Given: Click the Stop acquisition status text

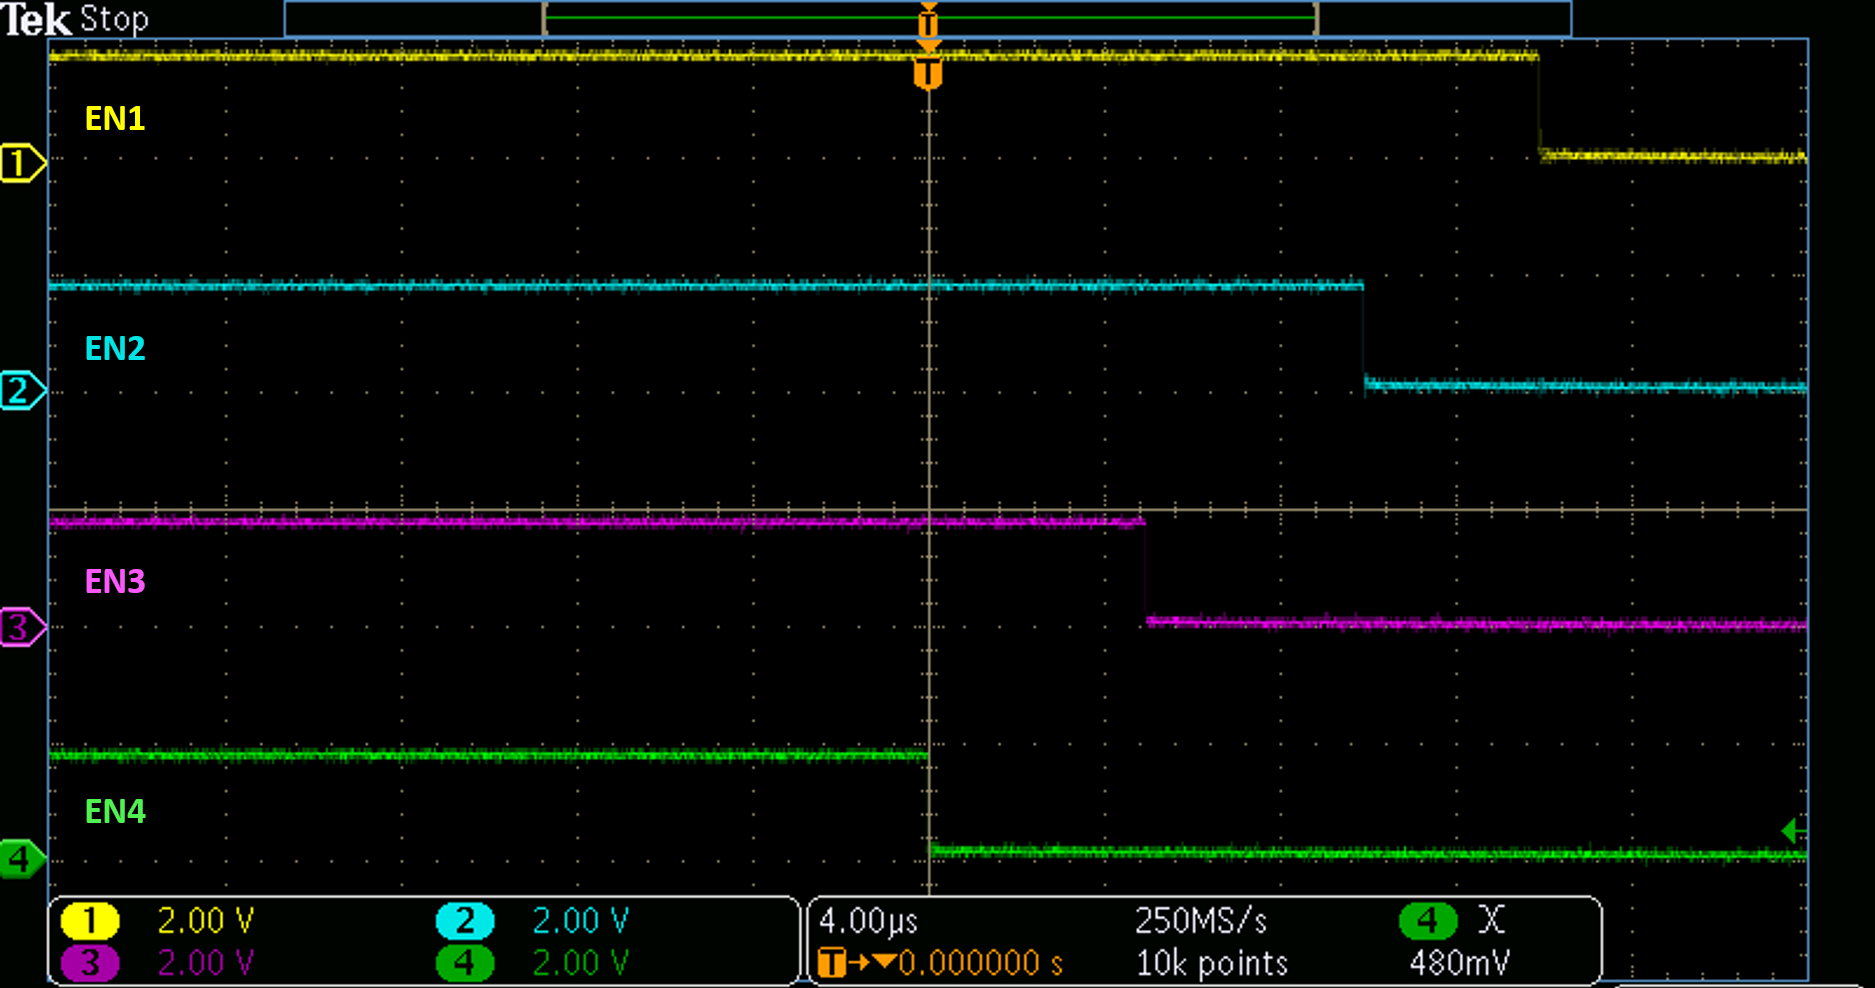Looking at the screenshot, I should coord(114,19).
